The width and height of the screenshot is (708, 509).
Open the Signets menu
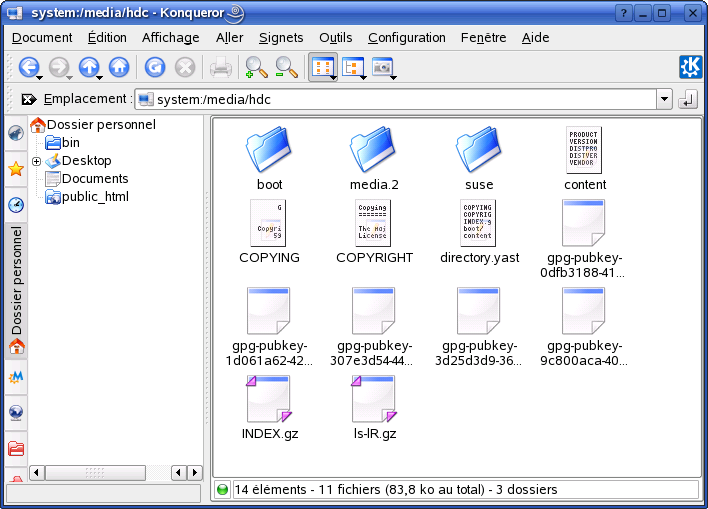point(280,37)
